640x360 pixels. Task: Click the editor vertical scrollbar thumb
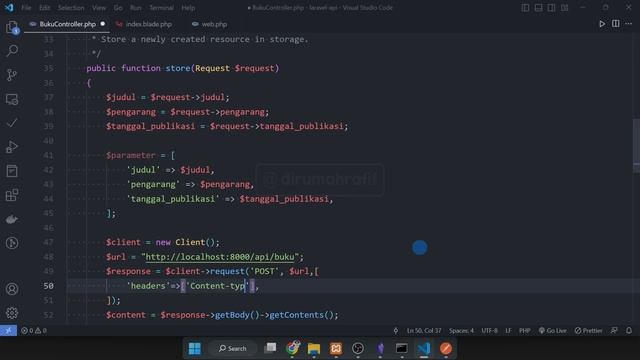[636, 146]
